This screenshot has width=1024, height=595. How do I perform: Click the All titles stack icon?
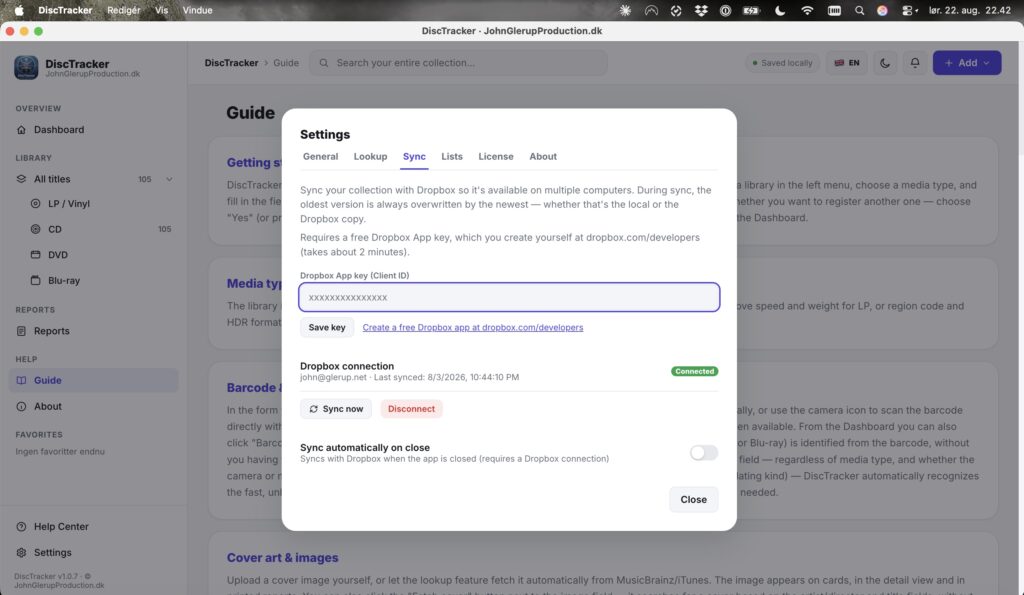tap(22, 179)
